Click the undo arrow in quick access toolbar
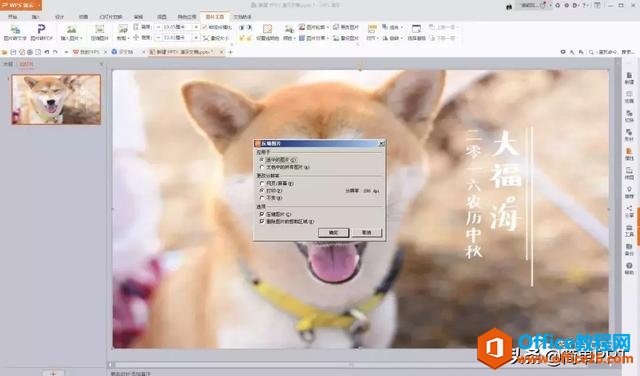Viewport: 640px width, 376px height. [47, 52]
